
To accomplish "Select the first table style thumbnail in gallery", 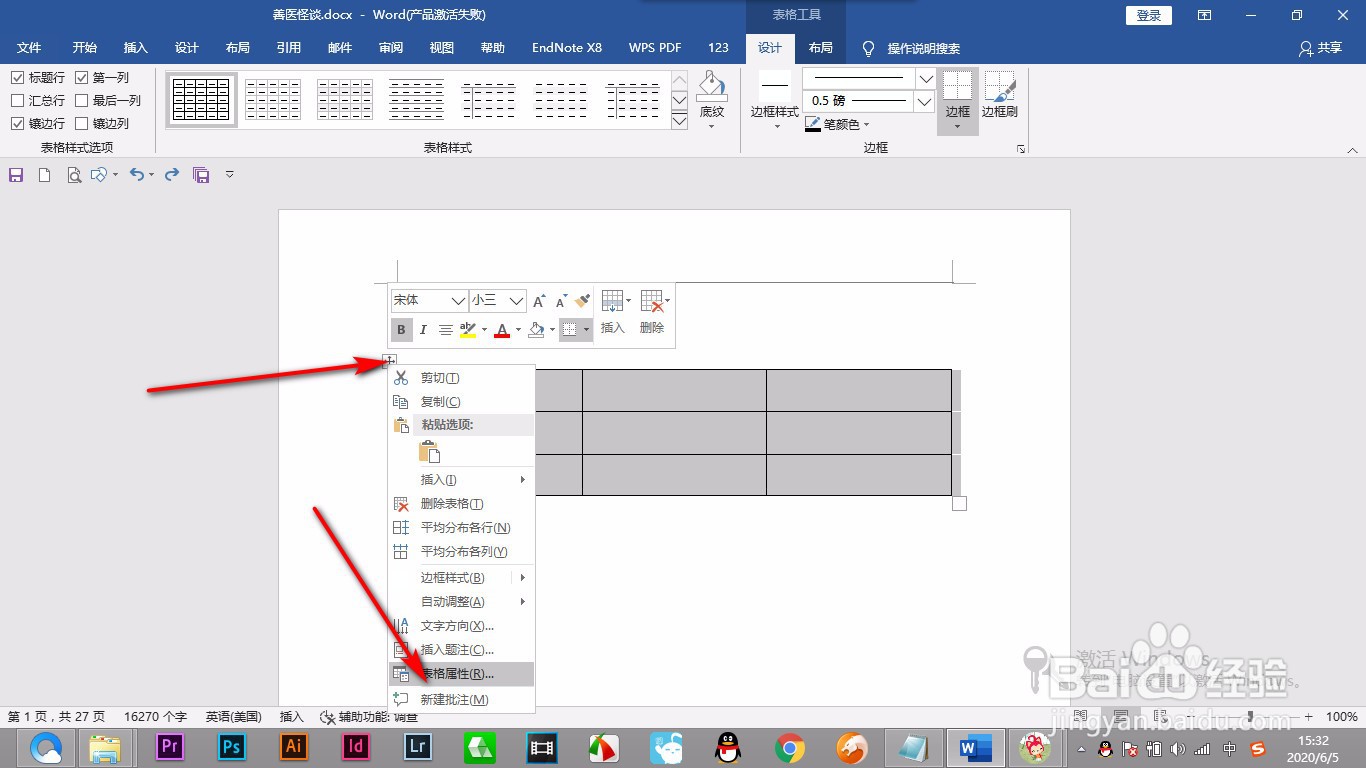I will [202, 99].
